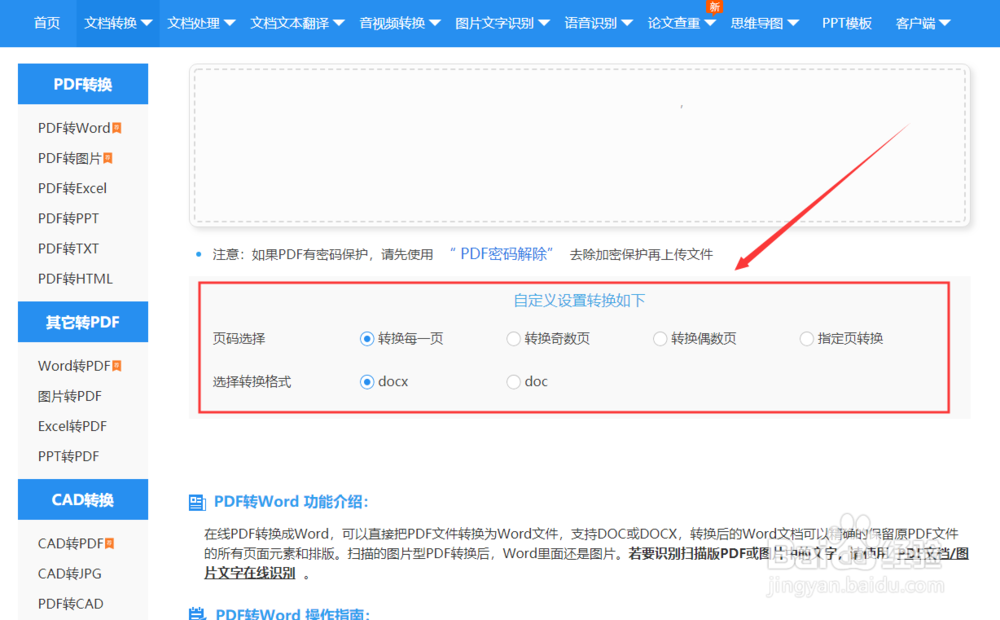Switch output format to doc

click(513, 381)
